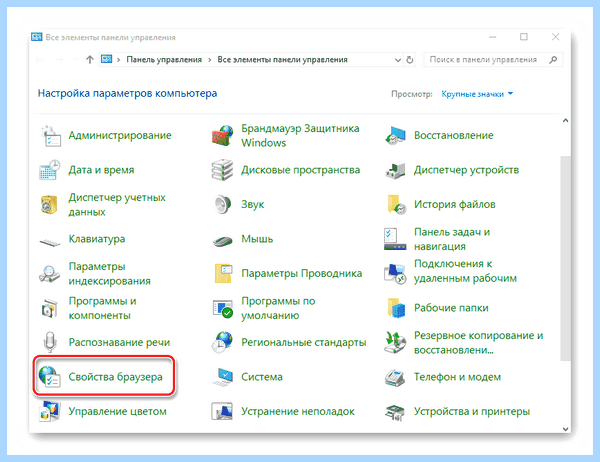
Task: Open the Панель задач и навигация icon
Action: pyautogui.click(x=395, y=239)
